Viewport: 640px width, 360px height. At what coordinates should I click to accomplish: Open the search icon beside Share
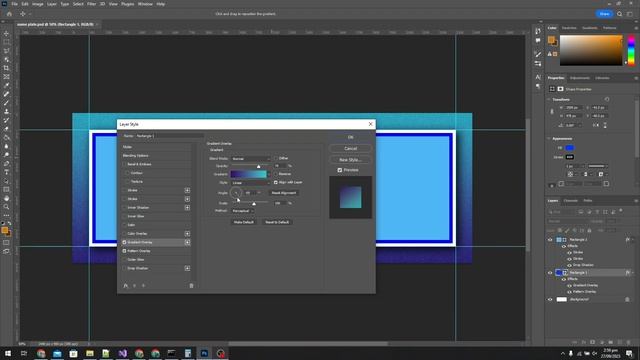click(619, 14)
